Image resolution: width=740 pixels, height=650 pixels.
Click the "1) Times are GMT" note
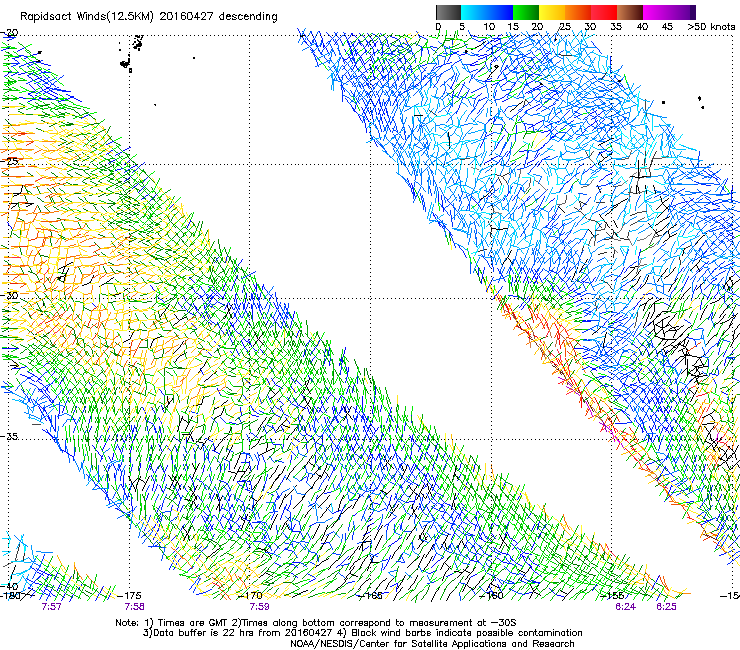click(186, 623)
